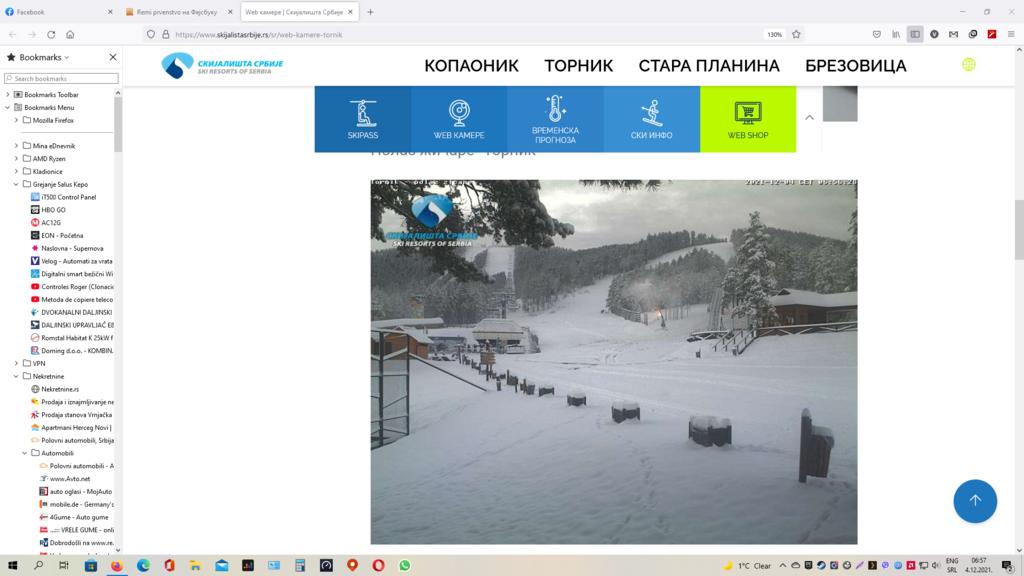Click the Search bookmarks field
This screenshot has width=1024, height=576.
pos(65,78)
